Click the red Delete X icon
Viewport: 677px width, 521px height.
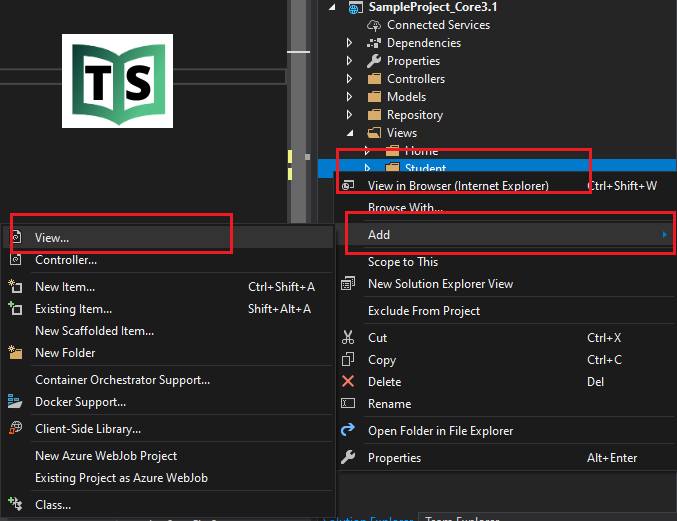pos(348,381)
